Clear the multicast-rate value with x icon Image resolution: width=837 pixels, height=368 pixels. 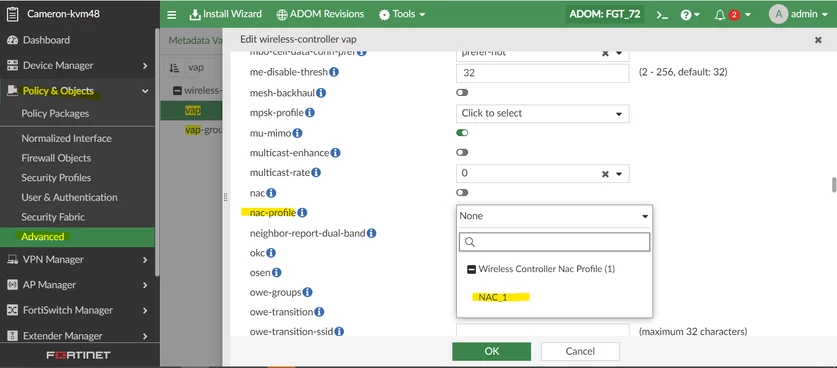pos(605,174)
